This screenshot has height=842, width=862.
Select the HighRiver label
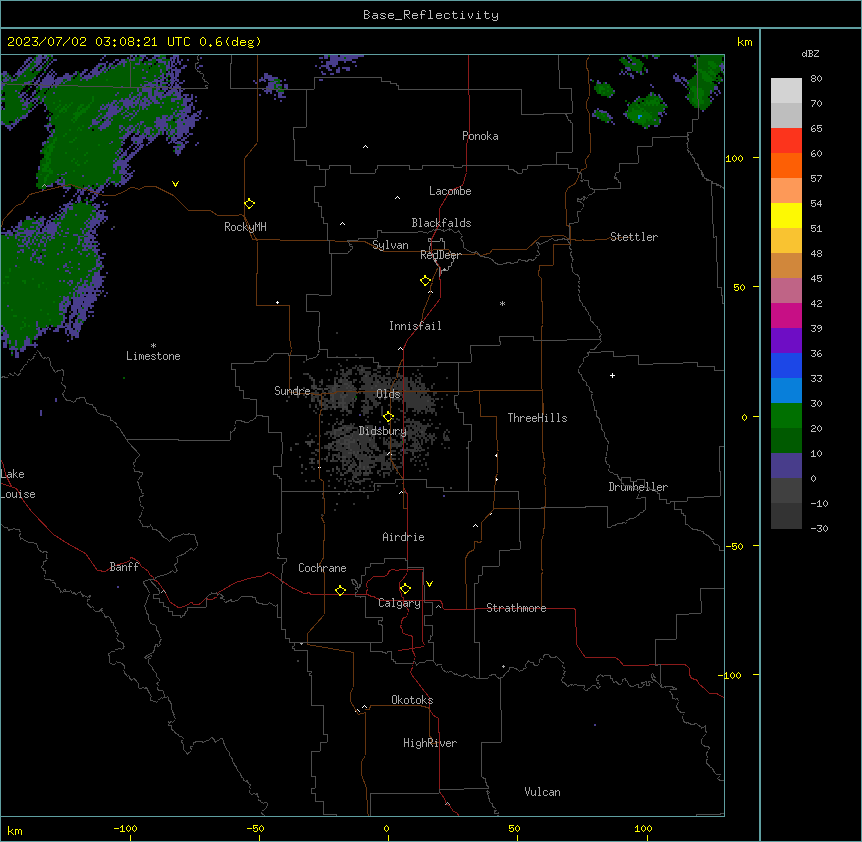(430, 743)
